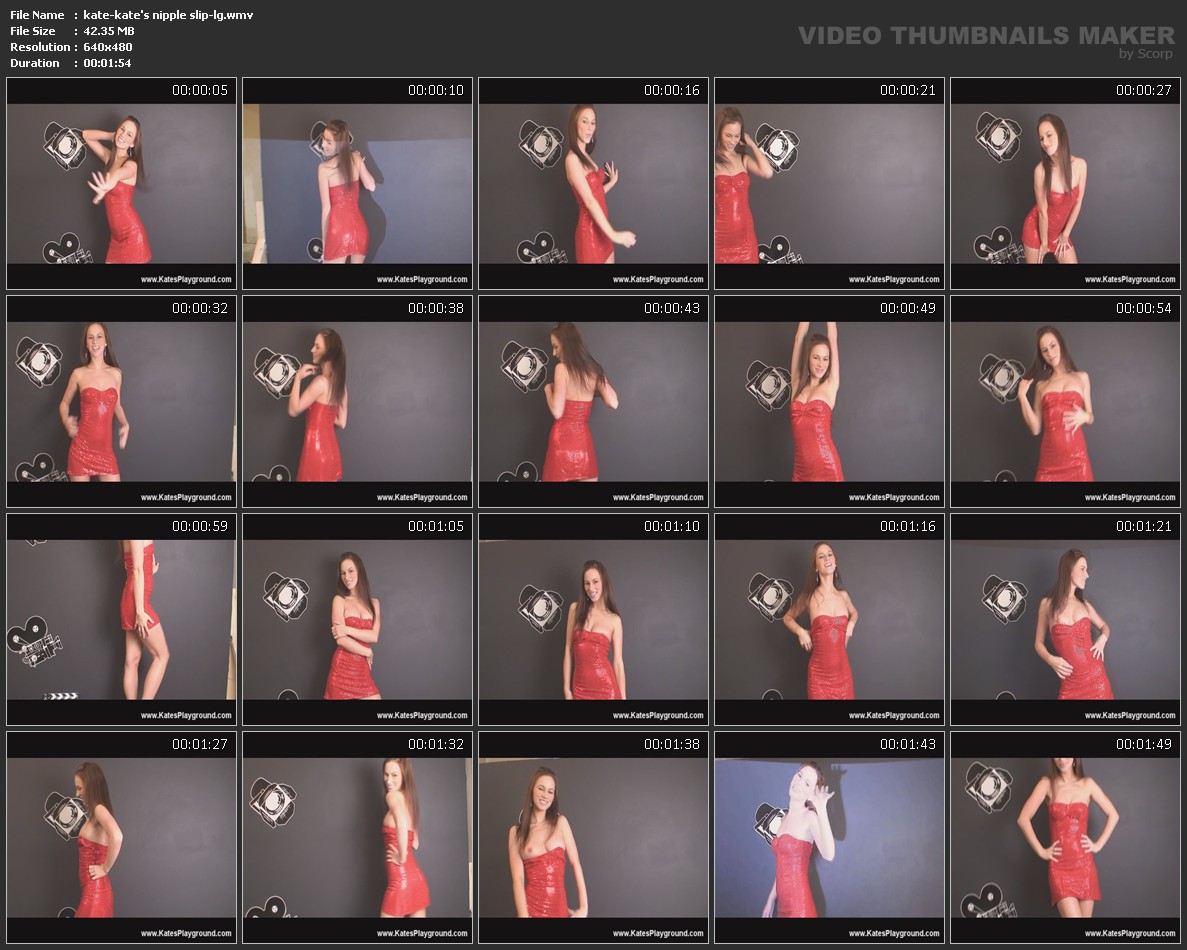Click the thumbnail labeled 00:00:16
Screen dimensions: 1187x950
click(x=594, y=184)
